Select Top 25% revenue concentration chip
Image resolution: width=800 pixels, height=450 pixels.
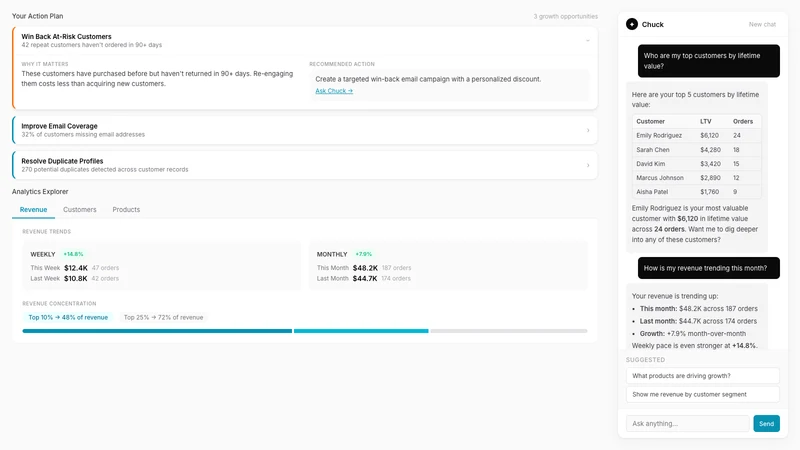coord(163,317)
